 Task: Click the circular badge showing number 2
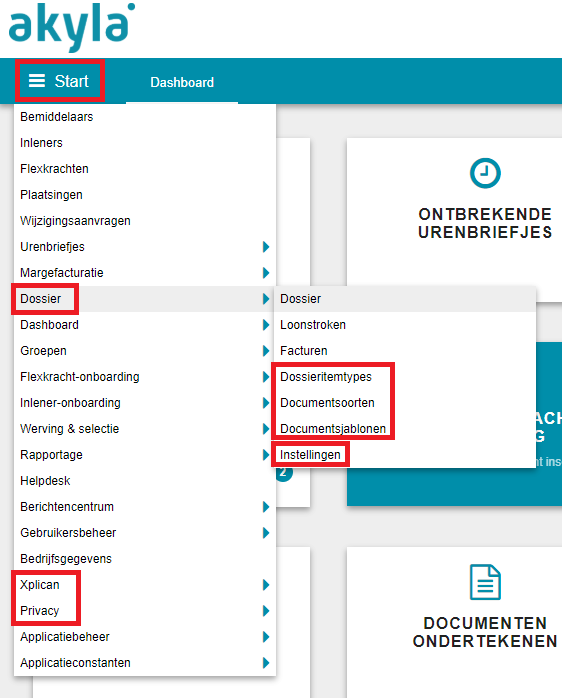pos(284,474)
